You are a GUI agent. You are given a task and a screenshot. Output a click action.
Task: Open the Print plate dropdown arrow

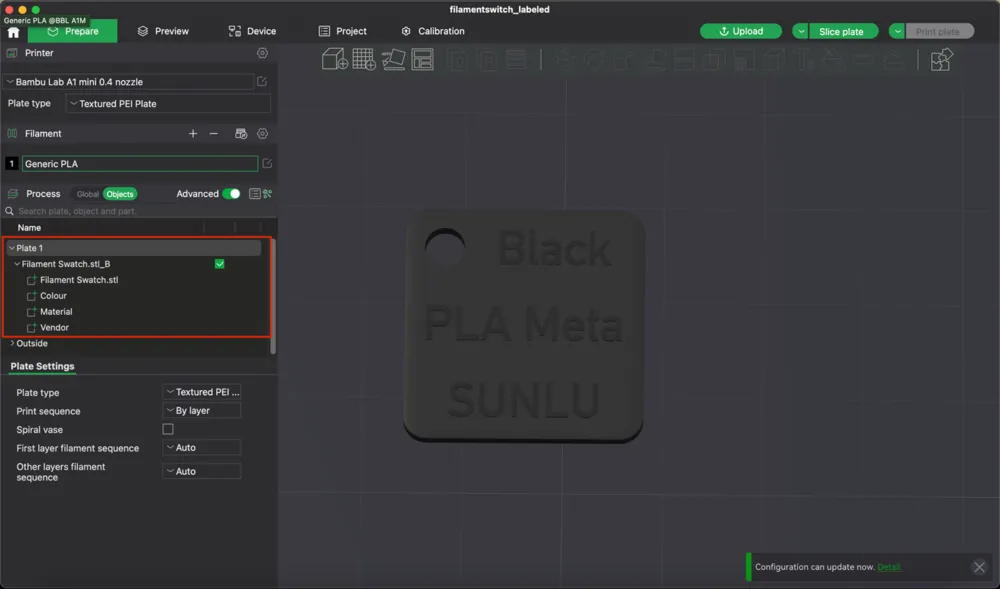[x=897, y=31]
